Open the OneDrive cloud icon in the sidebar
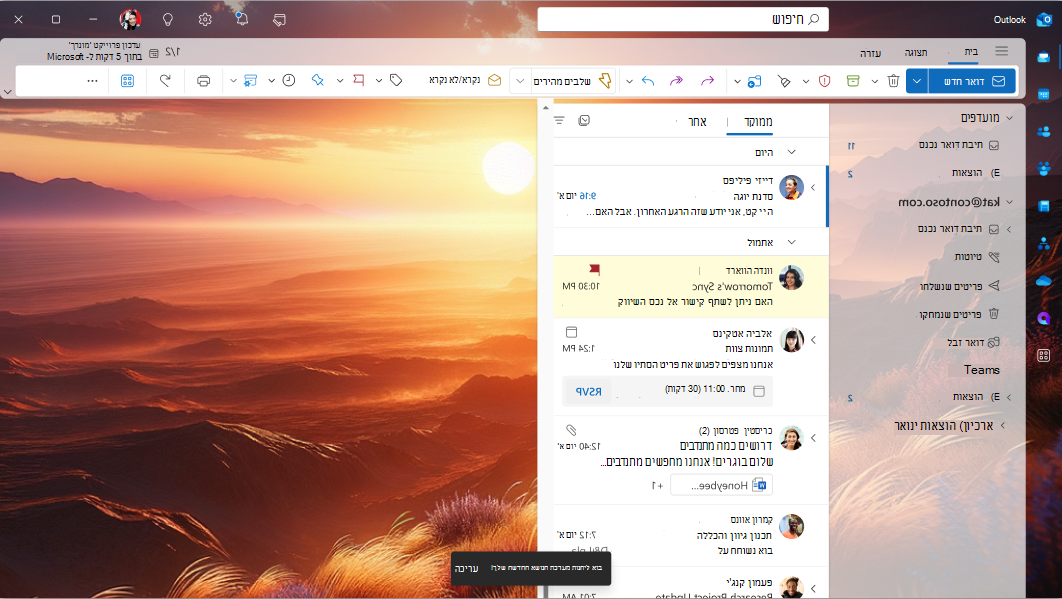This screenshot has width=1062, height=599. pos(1044,281)
